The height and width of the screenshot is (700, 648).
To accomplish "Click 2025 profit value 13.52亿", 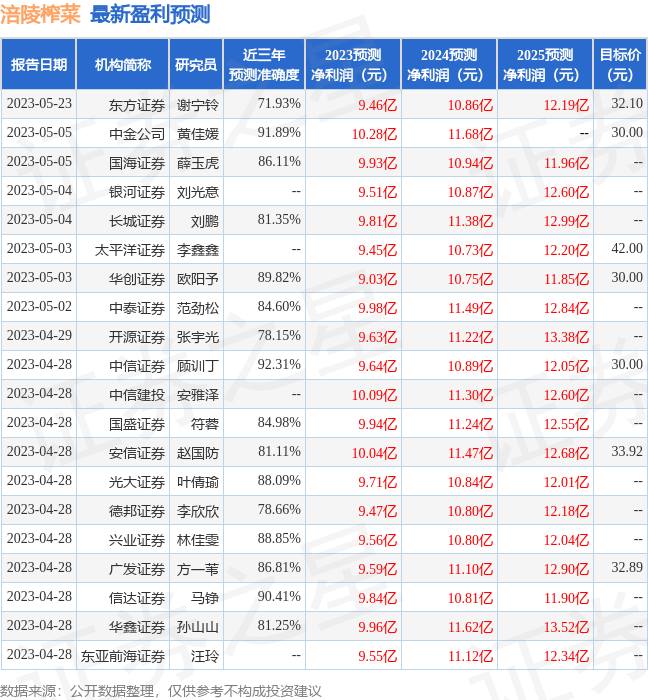I will click(566, 627).
